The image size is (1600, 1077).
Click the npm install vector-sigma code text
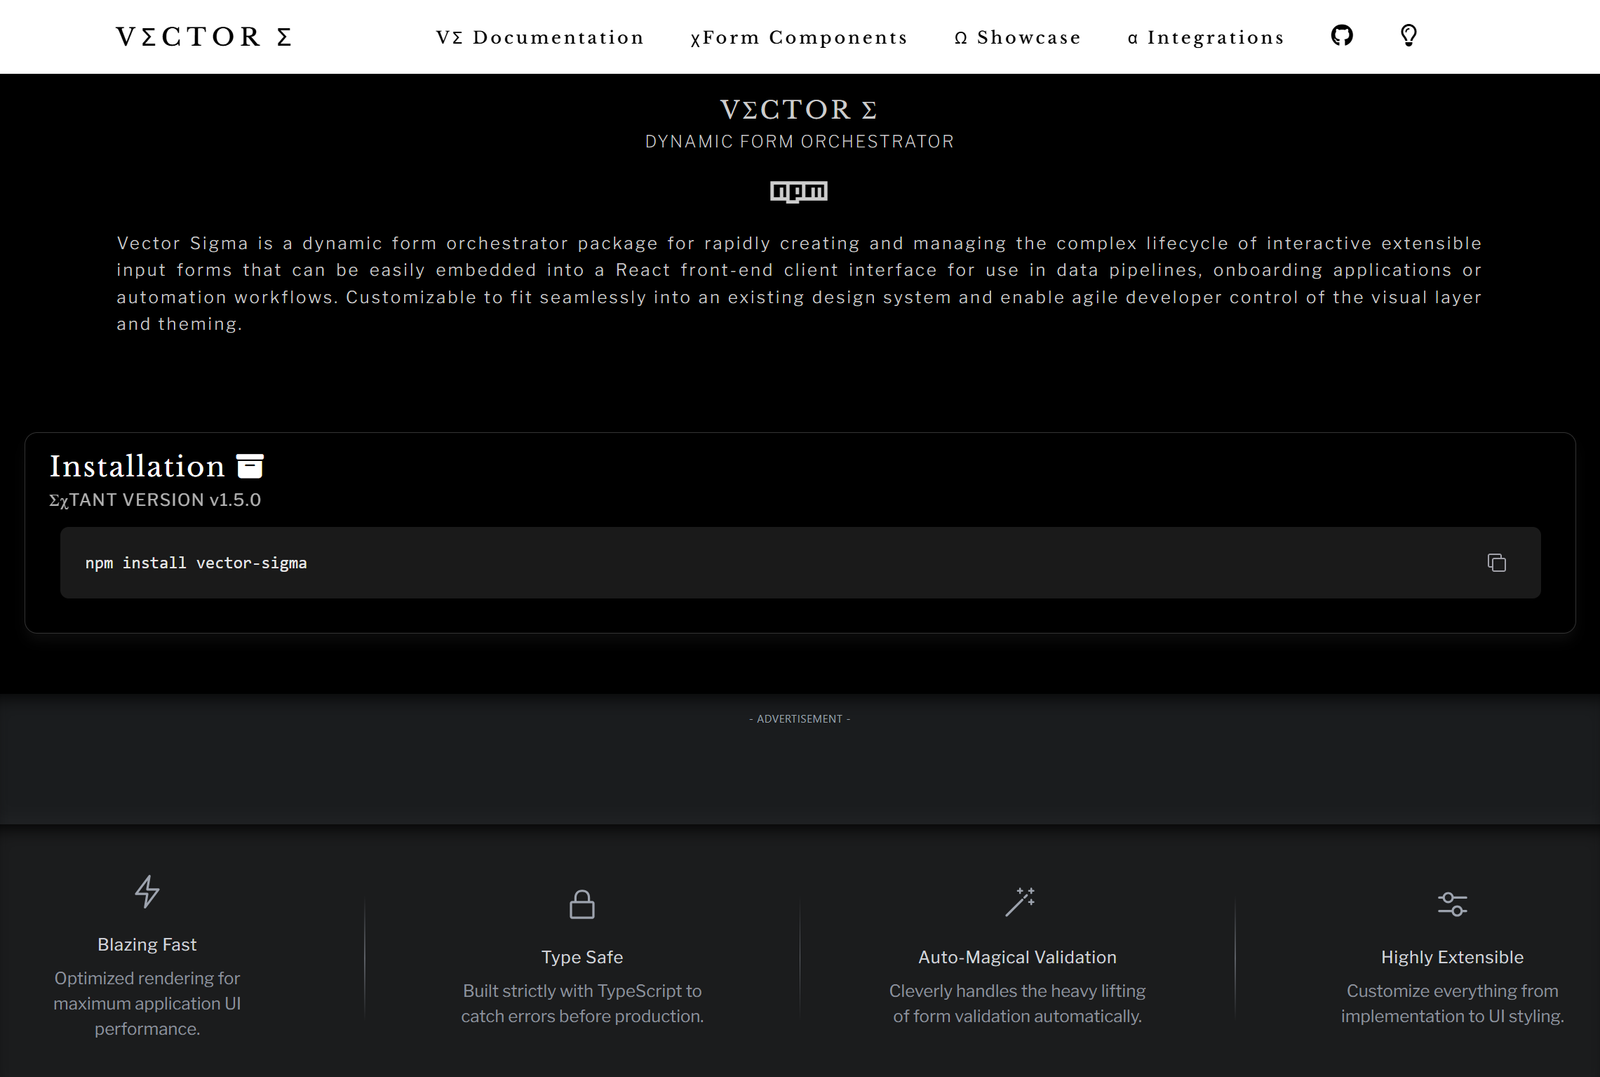(196, 563)
